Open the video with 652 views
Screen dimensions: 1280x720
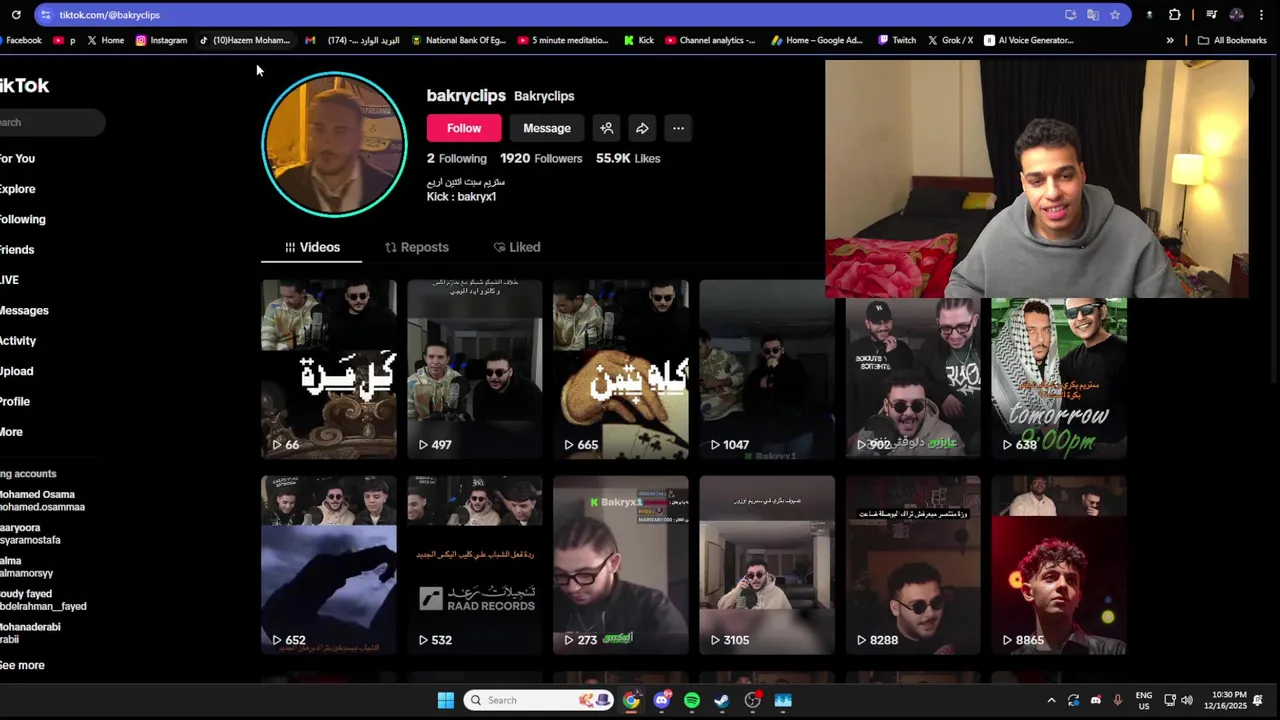pyautogui.click(x=329, y=565)
